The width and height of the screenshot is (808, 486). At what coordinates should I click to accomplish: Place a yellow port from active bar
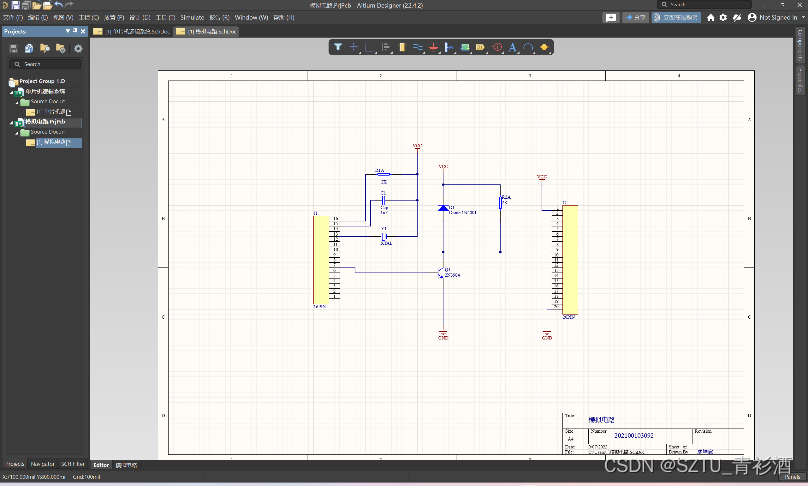point(481,47)
